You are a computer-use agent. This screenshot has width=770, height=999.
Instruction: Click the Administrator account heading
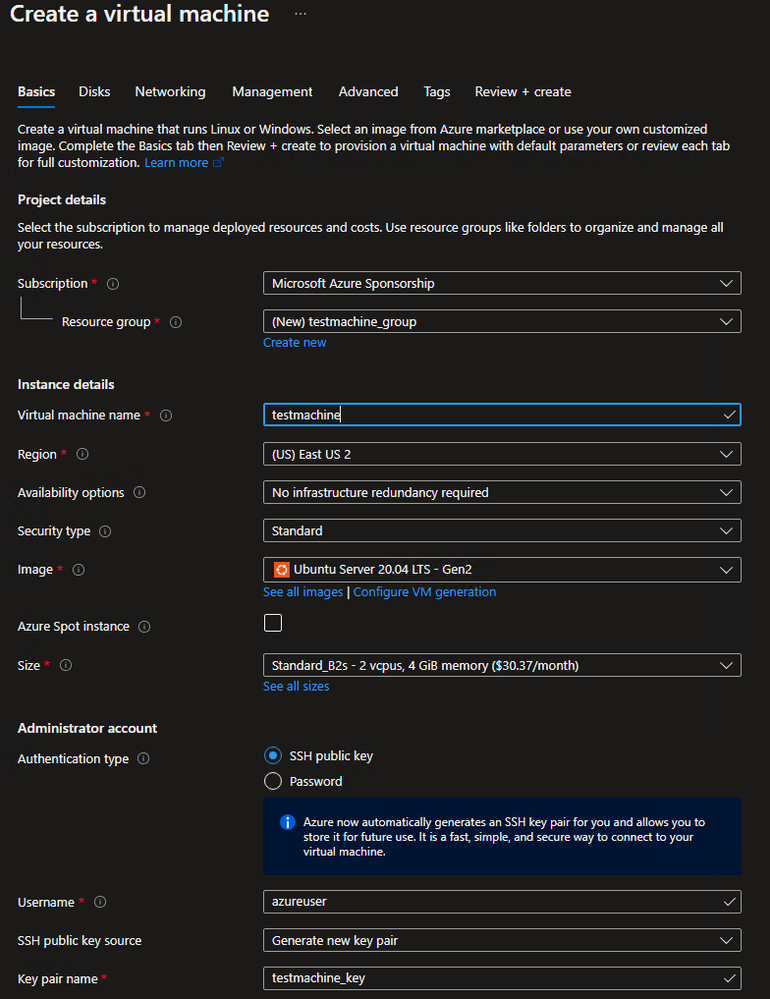coord(87,728)
